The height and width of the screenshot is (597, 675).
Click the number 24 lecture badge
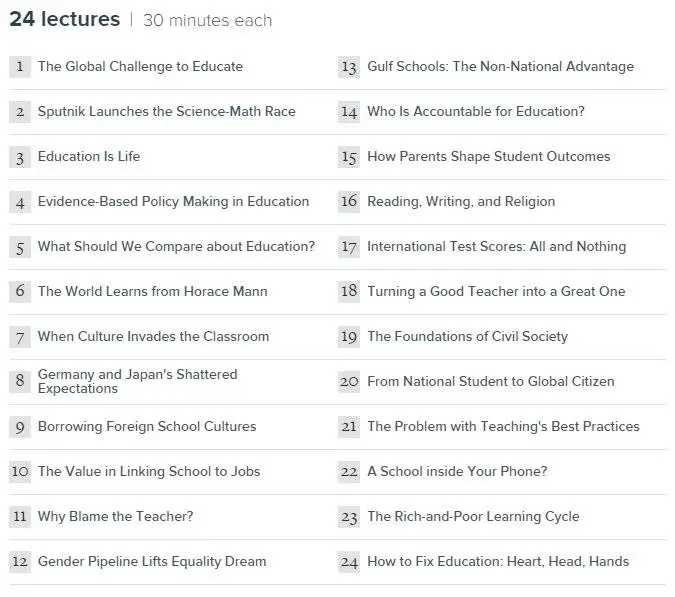point(349,562)
